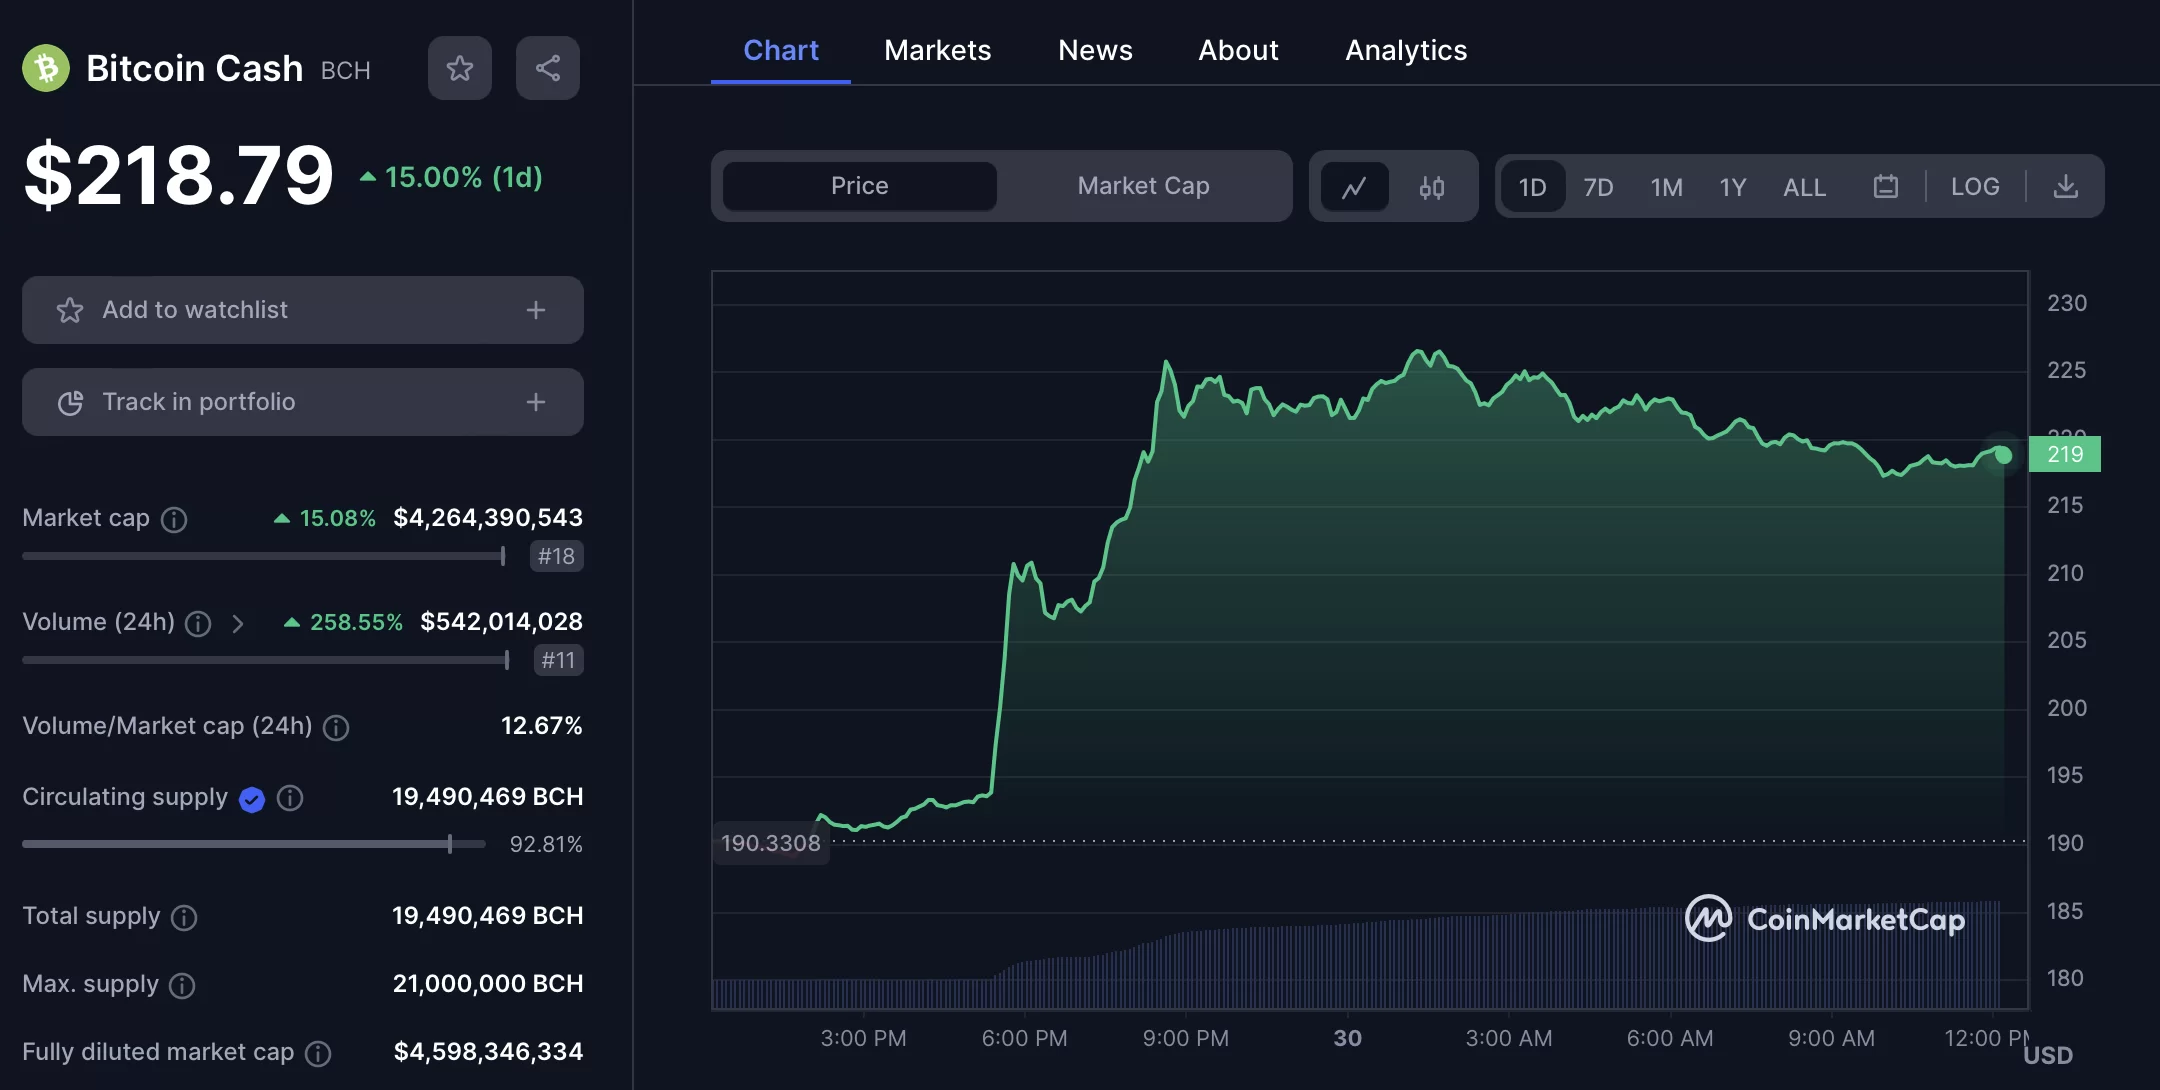
Task: Enable LOG scale on chart
Action: 1975,187
